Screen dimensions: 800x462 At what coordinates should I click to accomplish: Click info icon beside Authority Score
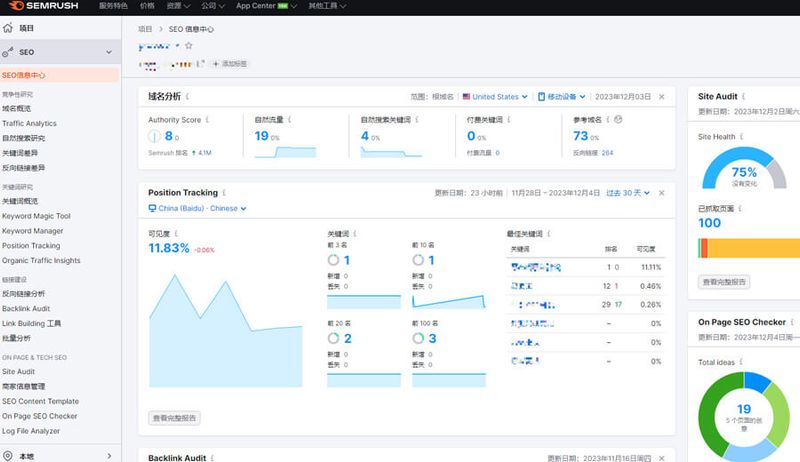[207, 120]
